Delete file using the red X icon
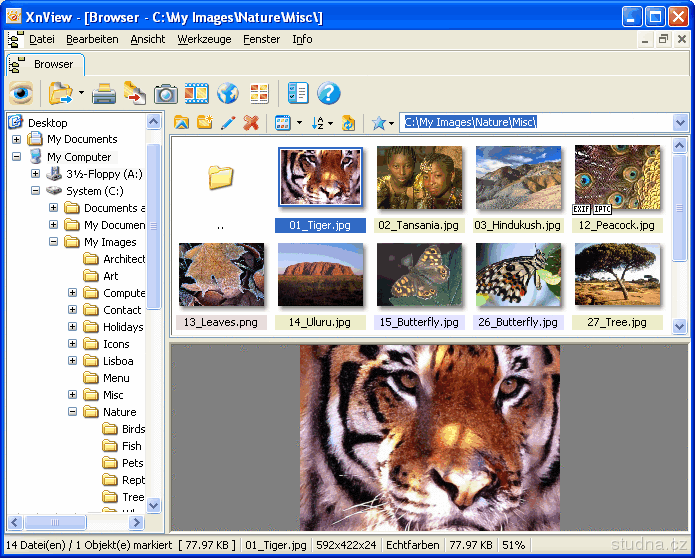The height and width of the screenshot is (558, 695). pos(251,123)
